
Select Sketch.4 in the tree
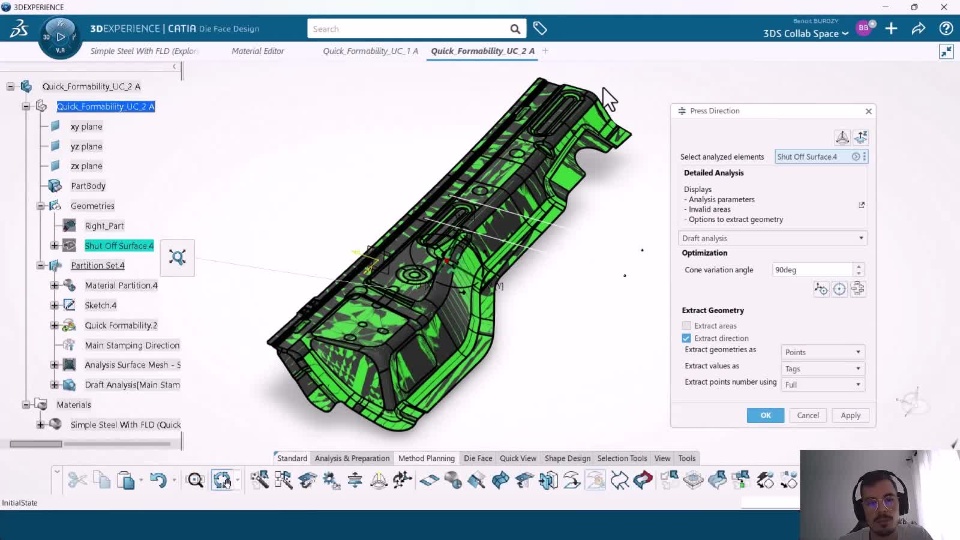click(100, 305)
